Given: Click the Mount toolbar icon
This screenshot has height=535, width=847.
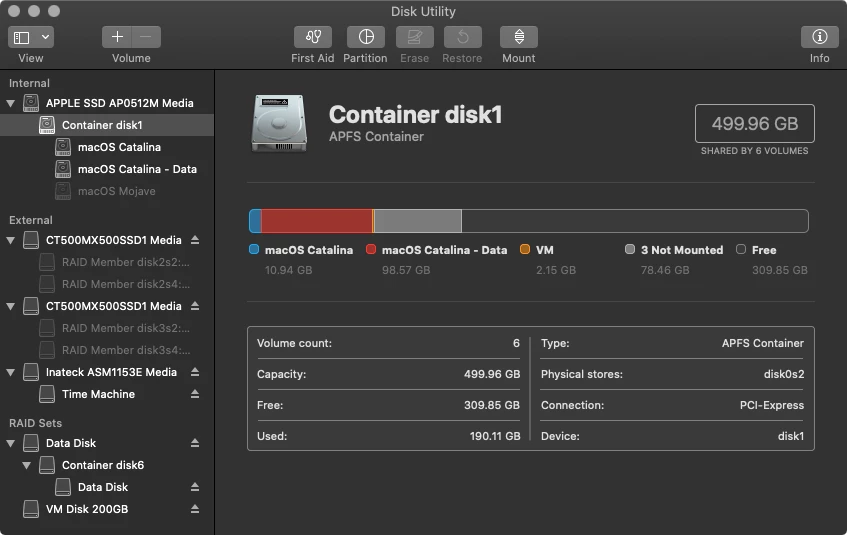Looking at the screenshot, I should 519,37.
